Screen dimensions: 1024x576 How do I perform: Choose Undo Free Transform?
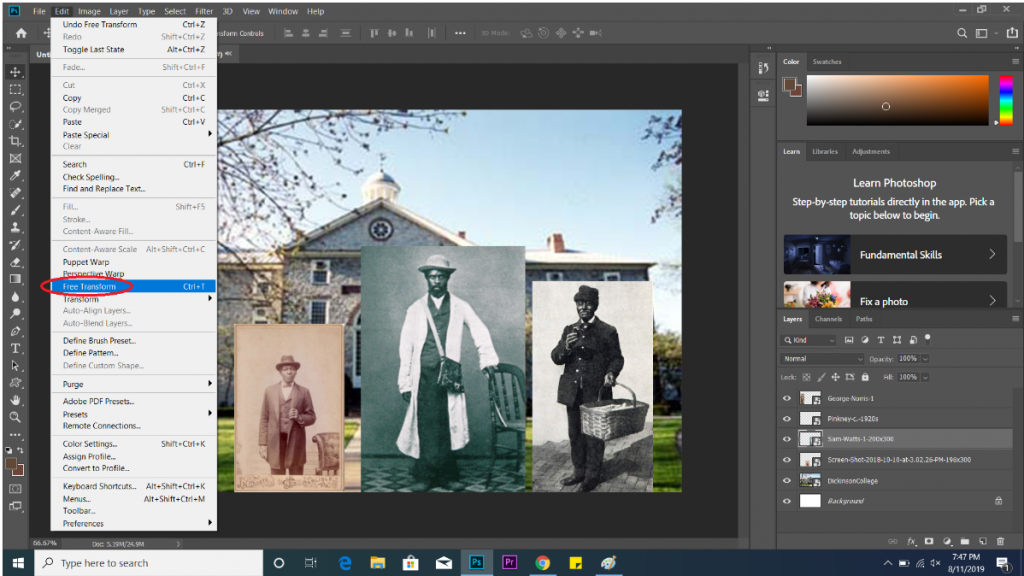coord(134,25)
